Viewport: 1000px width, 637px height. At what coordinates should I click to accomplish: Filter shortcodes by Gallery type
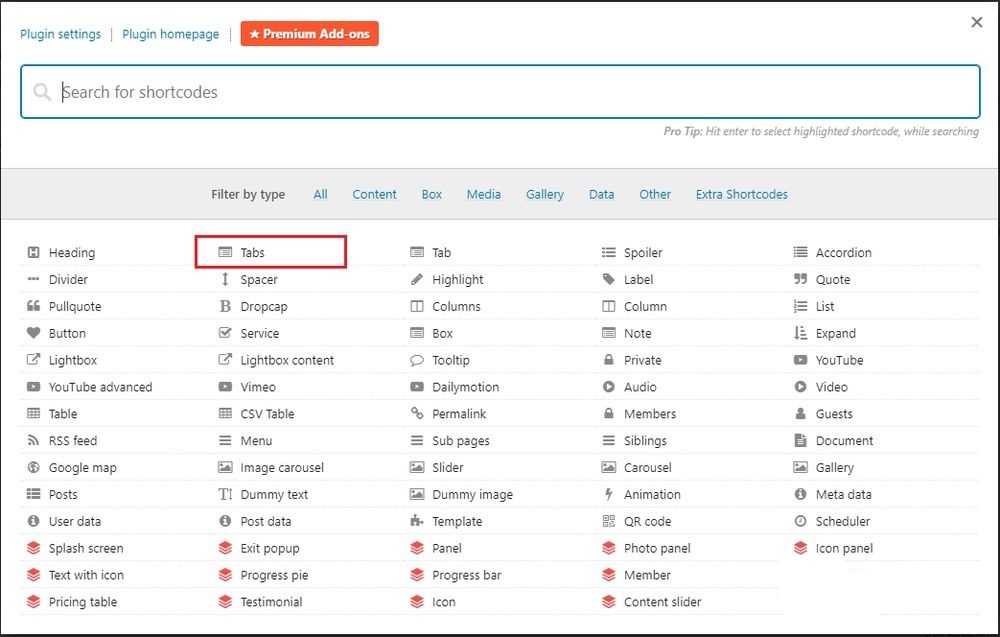tap(545, 194)
